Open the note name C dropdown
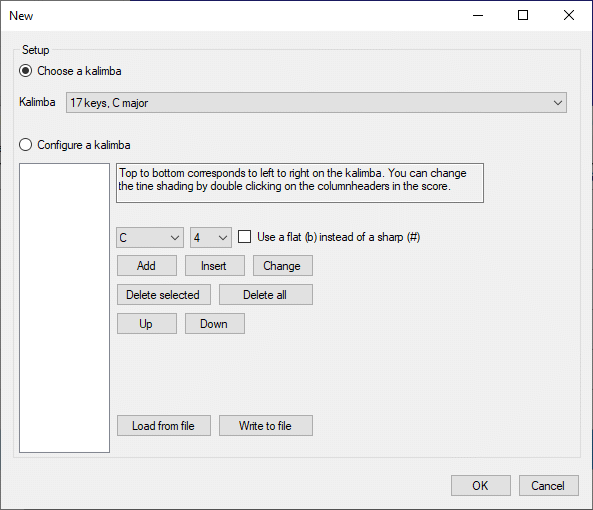 click(x=150, y=237)
